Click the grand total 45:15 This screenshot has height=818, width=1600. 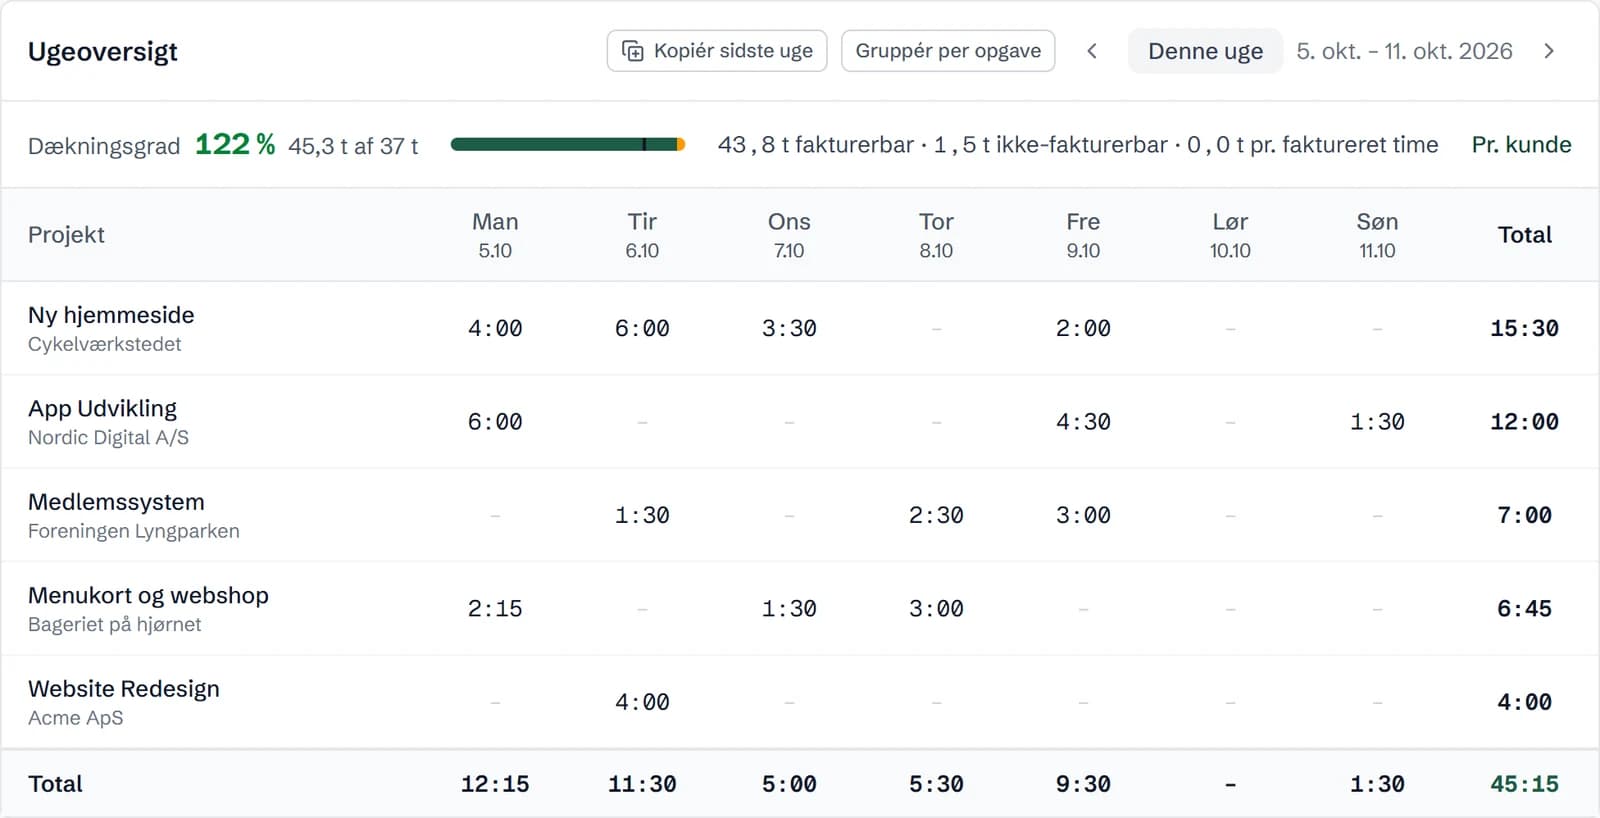pos(1524,784)
